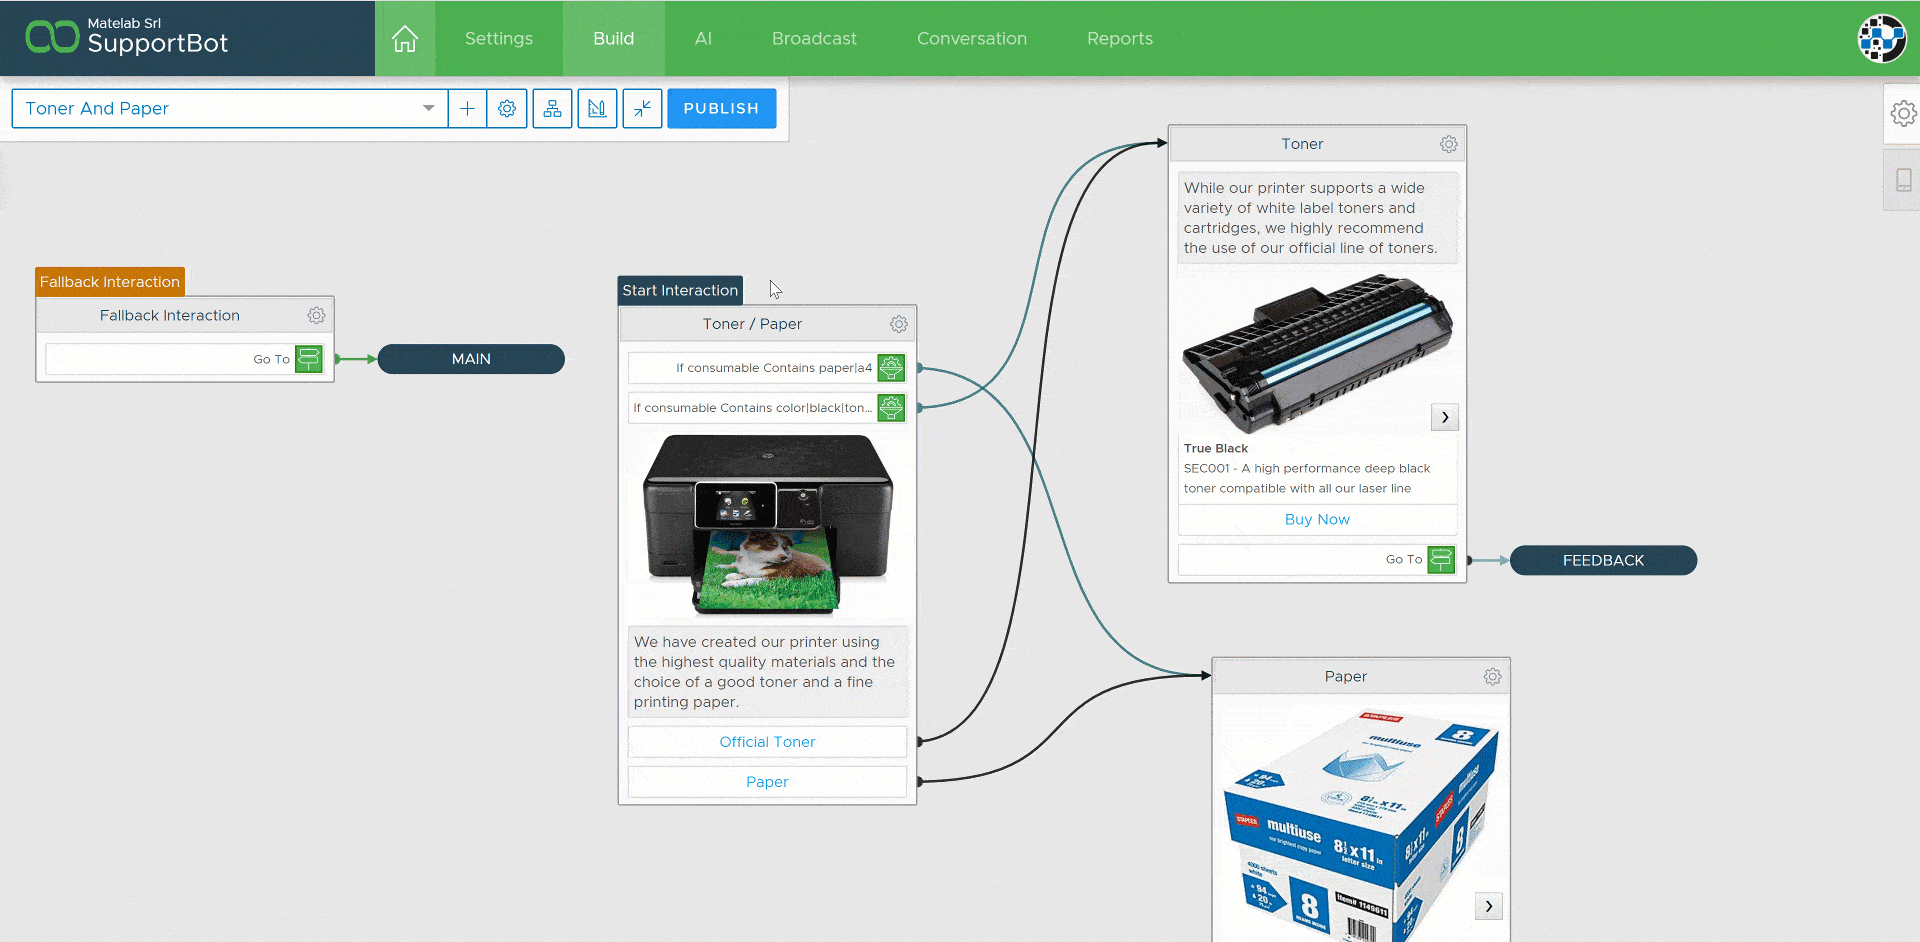Publish the bot flow
The width and height of the screenshot is (1920, 942).
(x=721, y=108)
